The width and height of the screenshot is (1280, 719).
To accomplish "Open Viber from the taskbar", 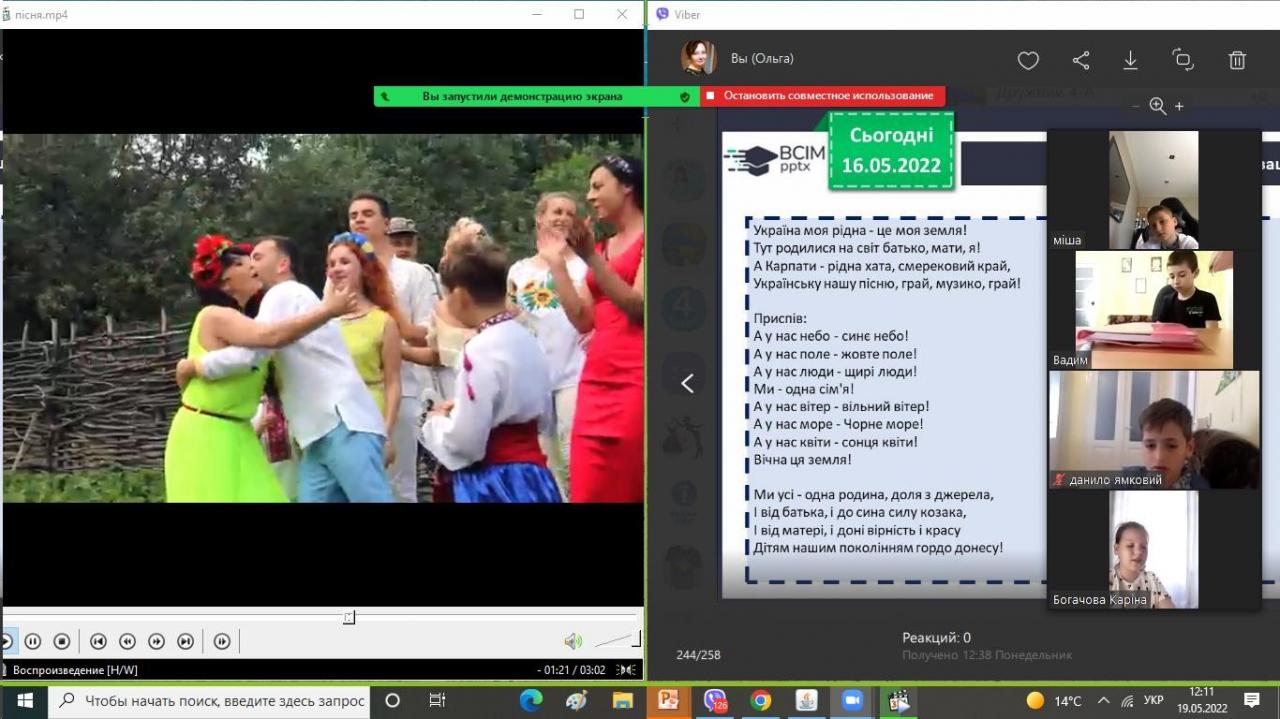I will [x=715, y=700].
